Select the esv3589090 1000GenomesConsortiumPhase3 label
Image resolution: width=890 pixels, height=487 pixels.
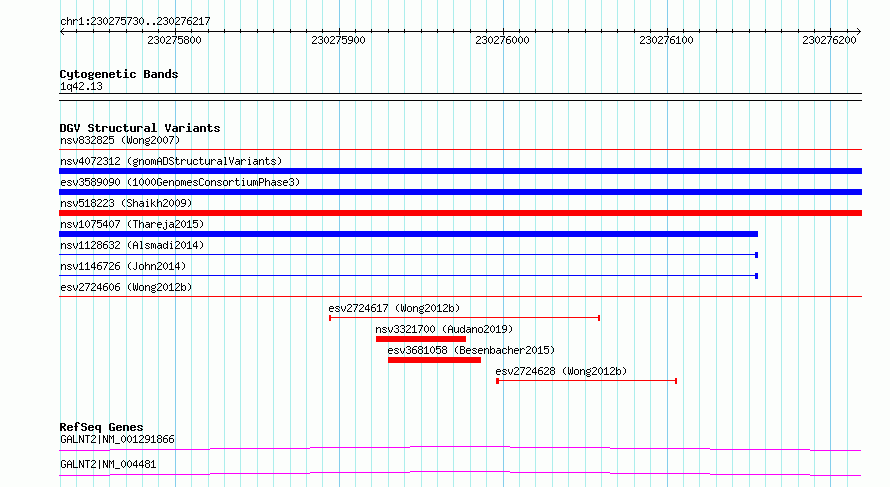[180, 182]
